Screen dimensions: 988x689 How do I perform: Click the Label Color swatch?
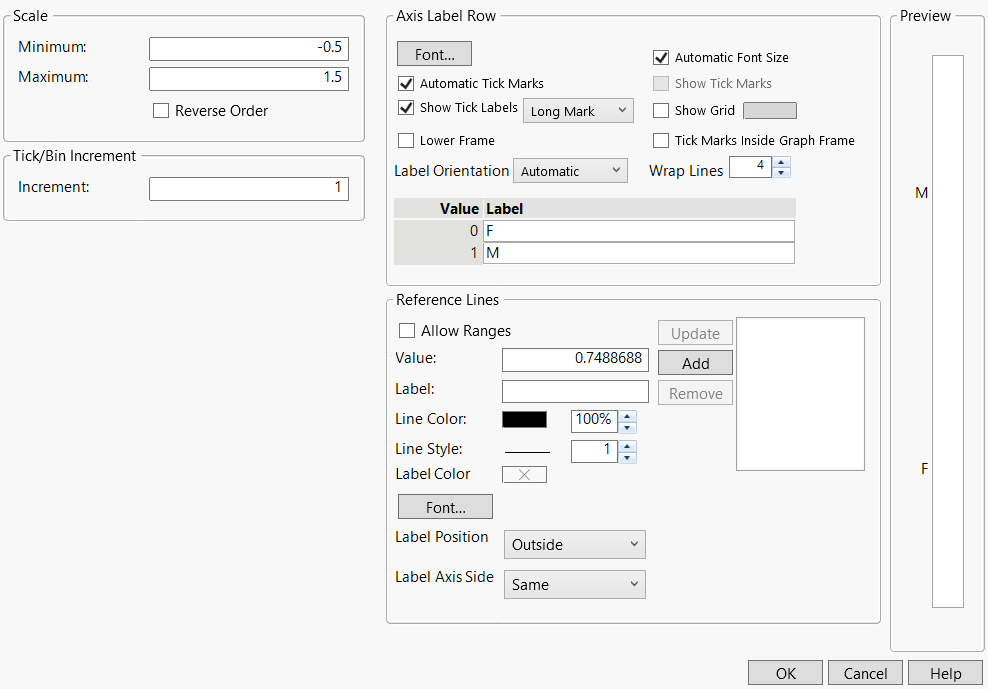click(x=524, y=474)
